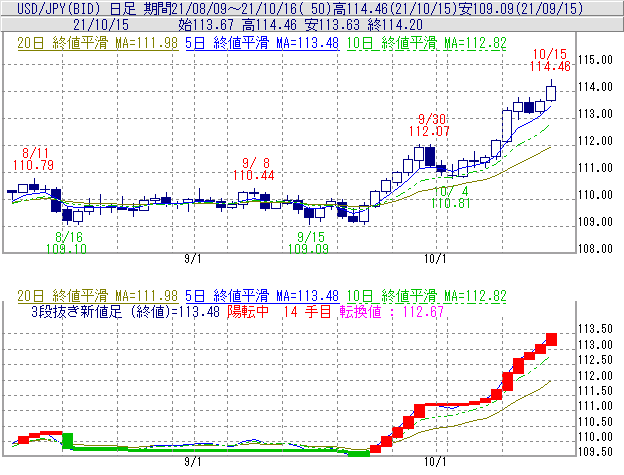Click the 9/1 date label under lower chart

point(193,462)
